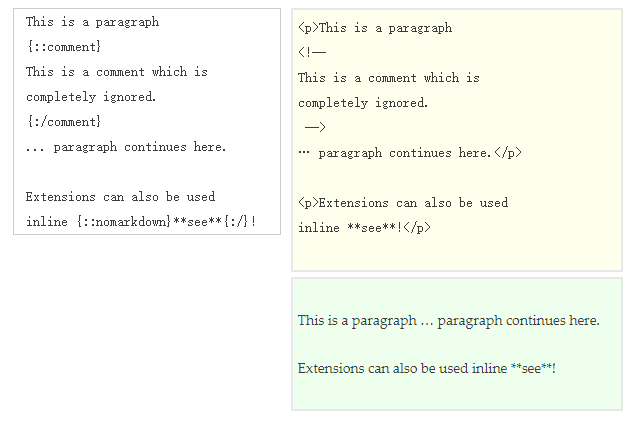Click the HTML comment closing '-->' line

click(315, 128)
